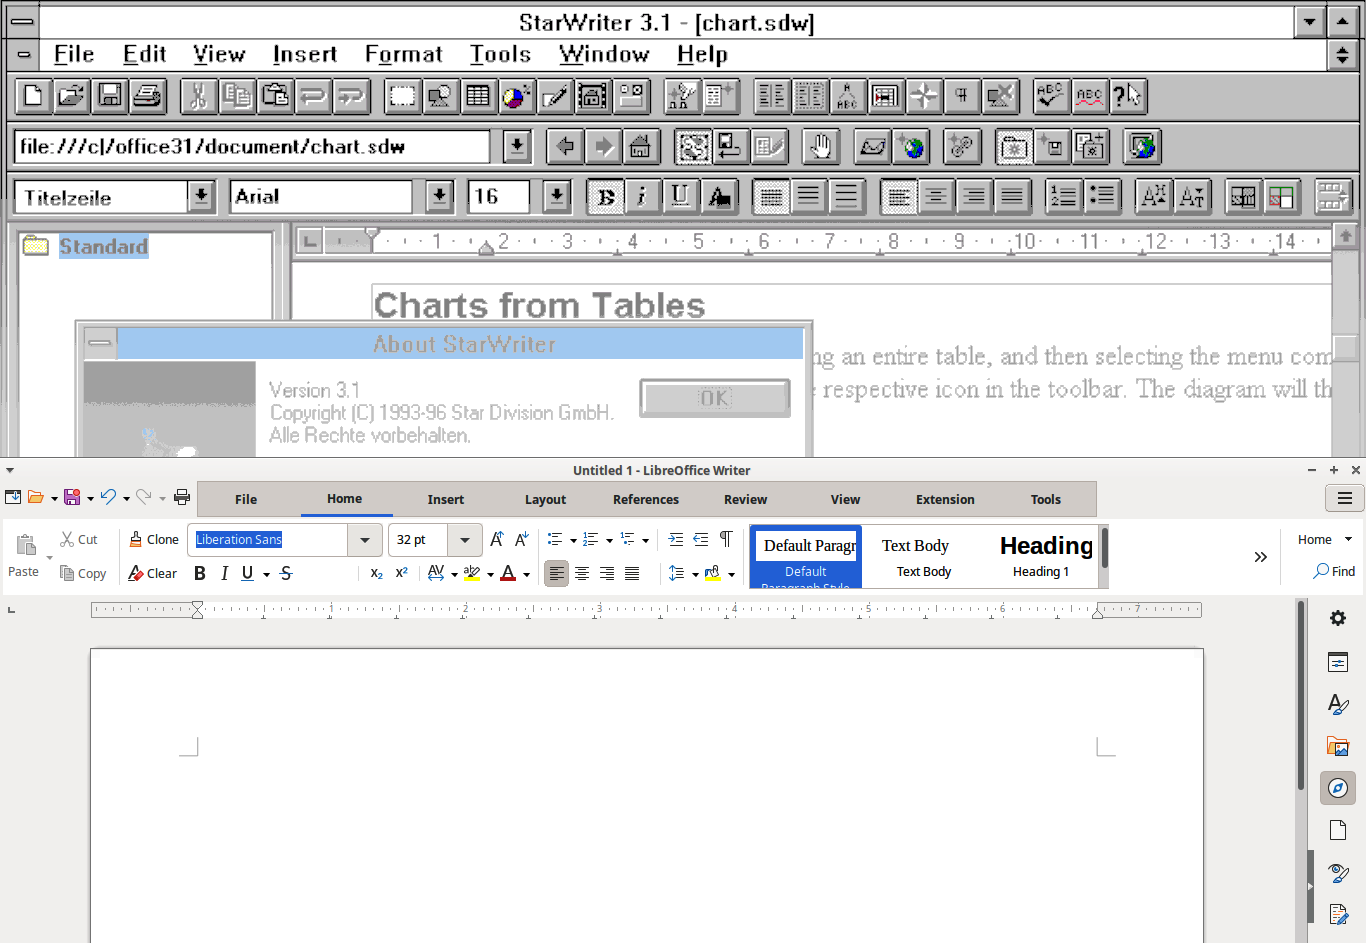Open the Titelzeile paragraph style dropdown
The image size is (1366, 943).
point(201,196)
